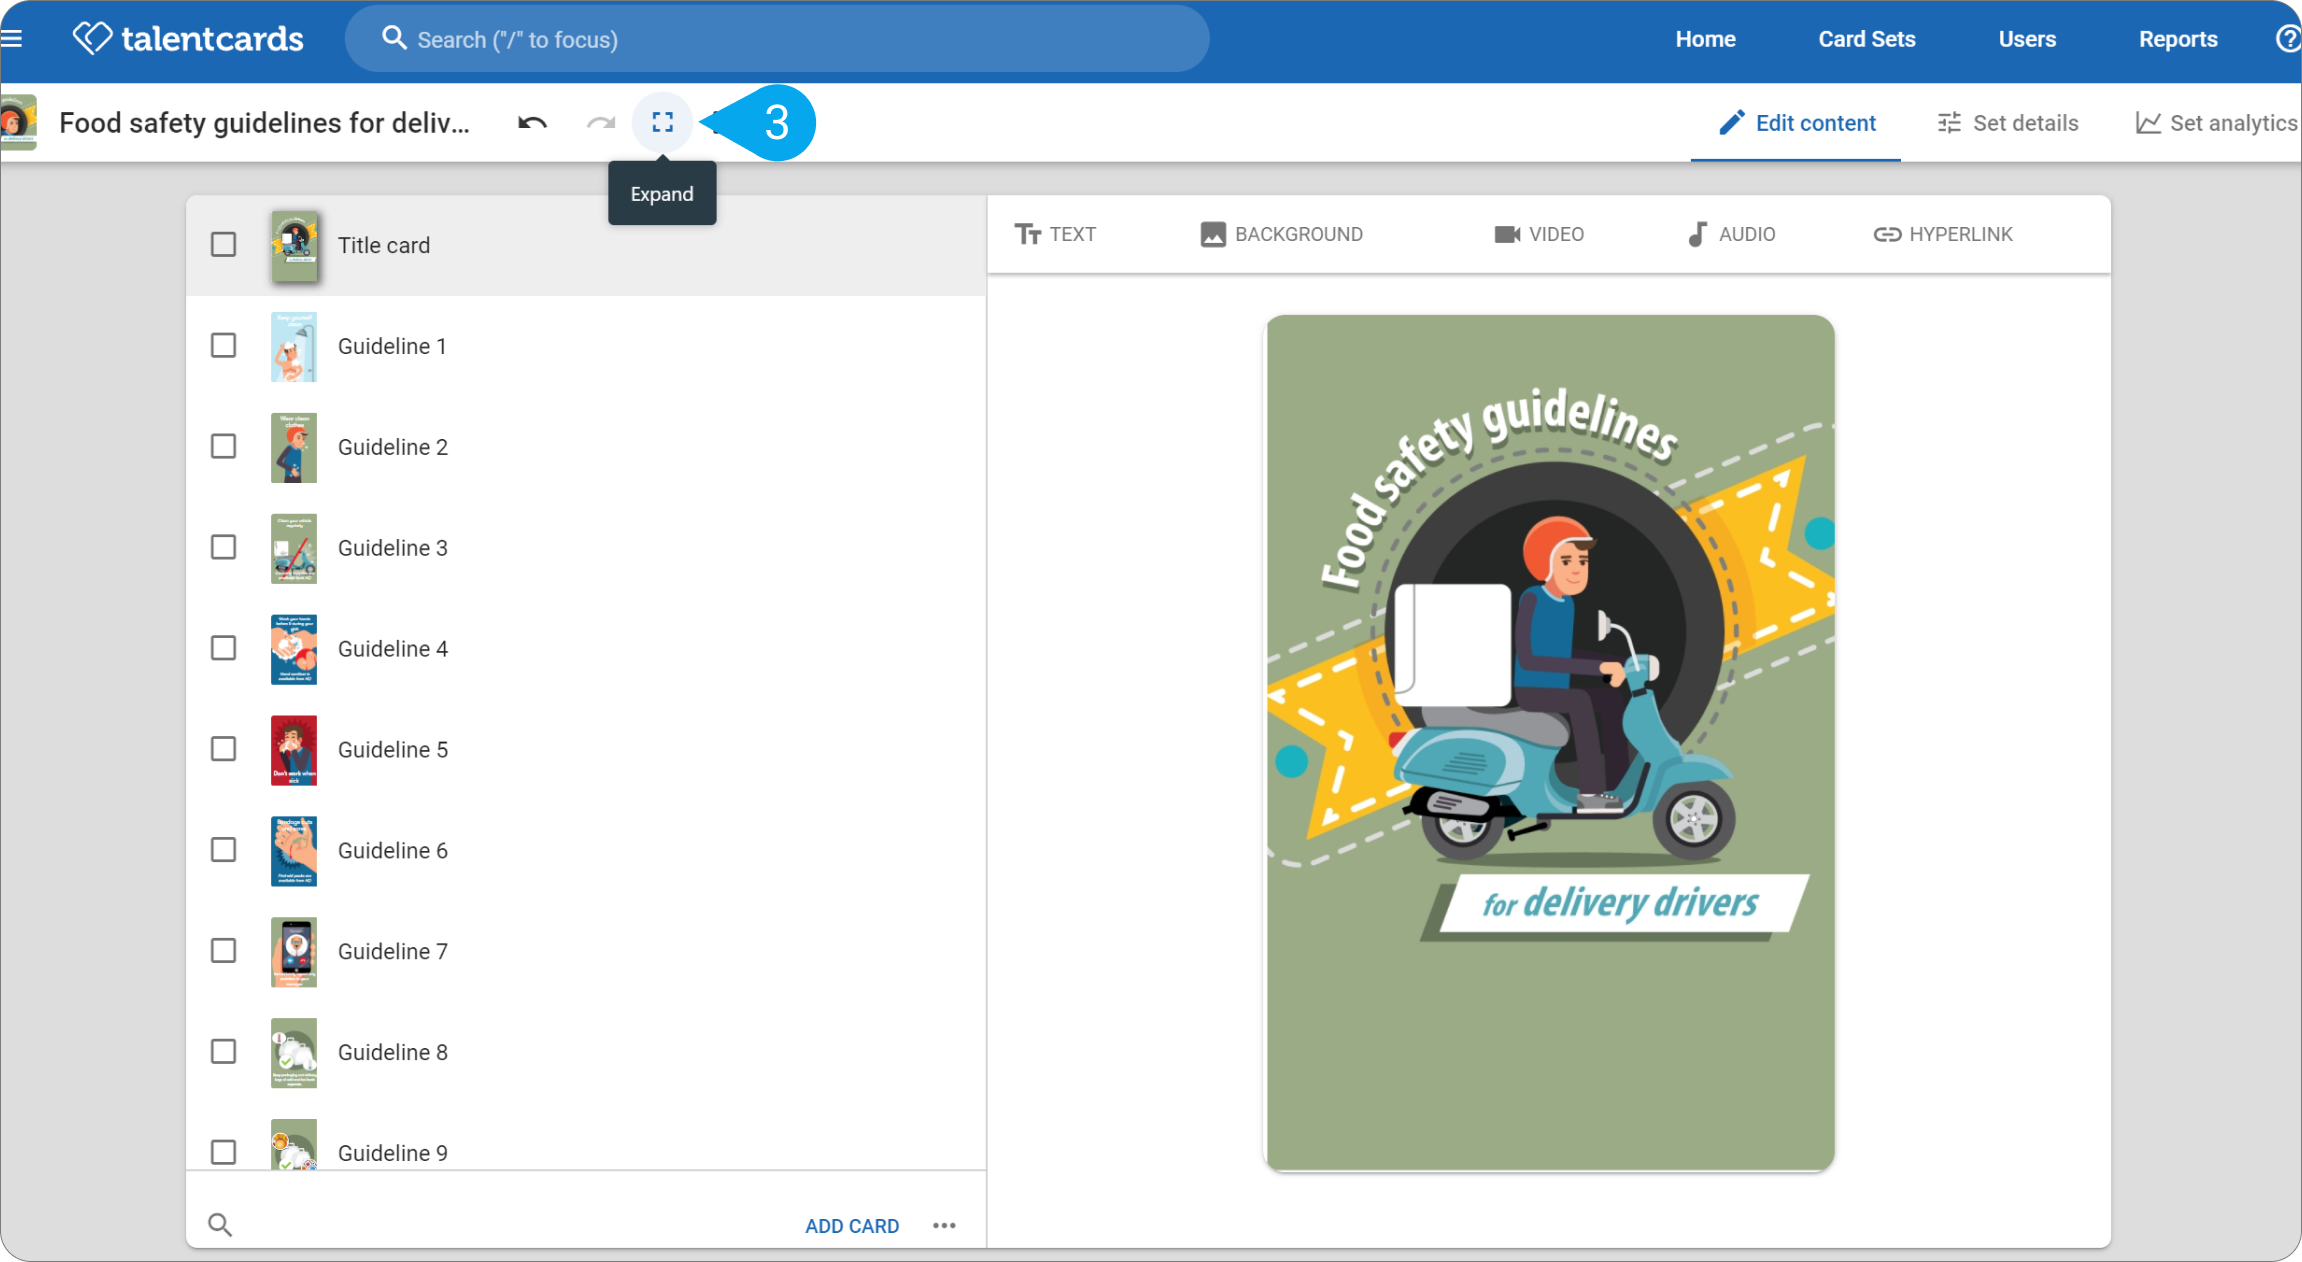This screenshot has height=1262, width=2302.
Task: Select the Guideline 3 checkbox
Action: coord(224,548)
